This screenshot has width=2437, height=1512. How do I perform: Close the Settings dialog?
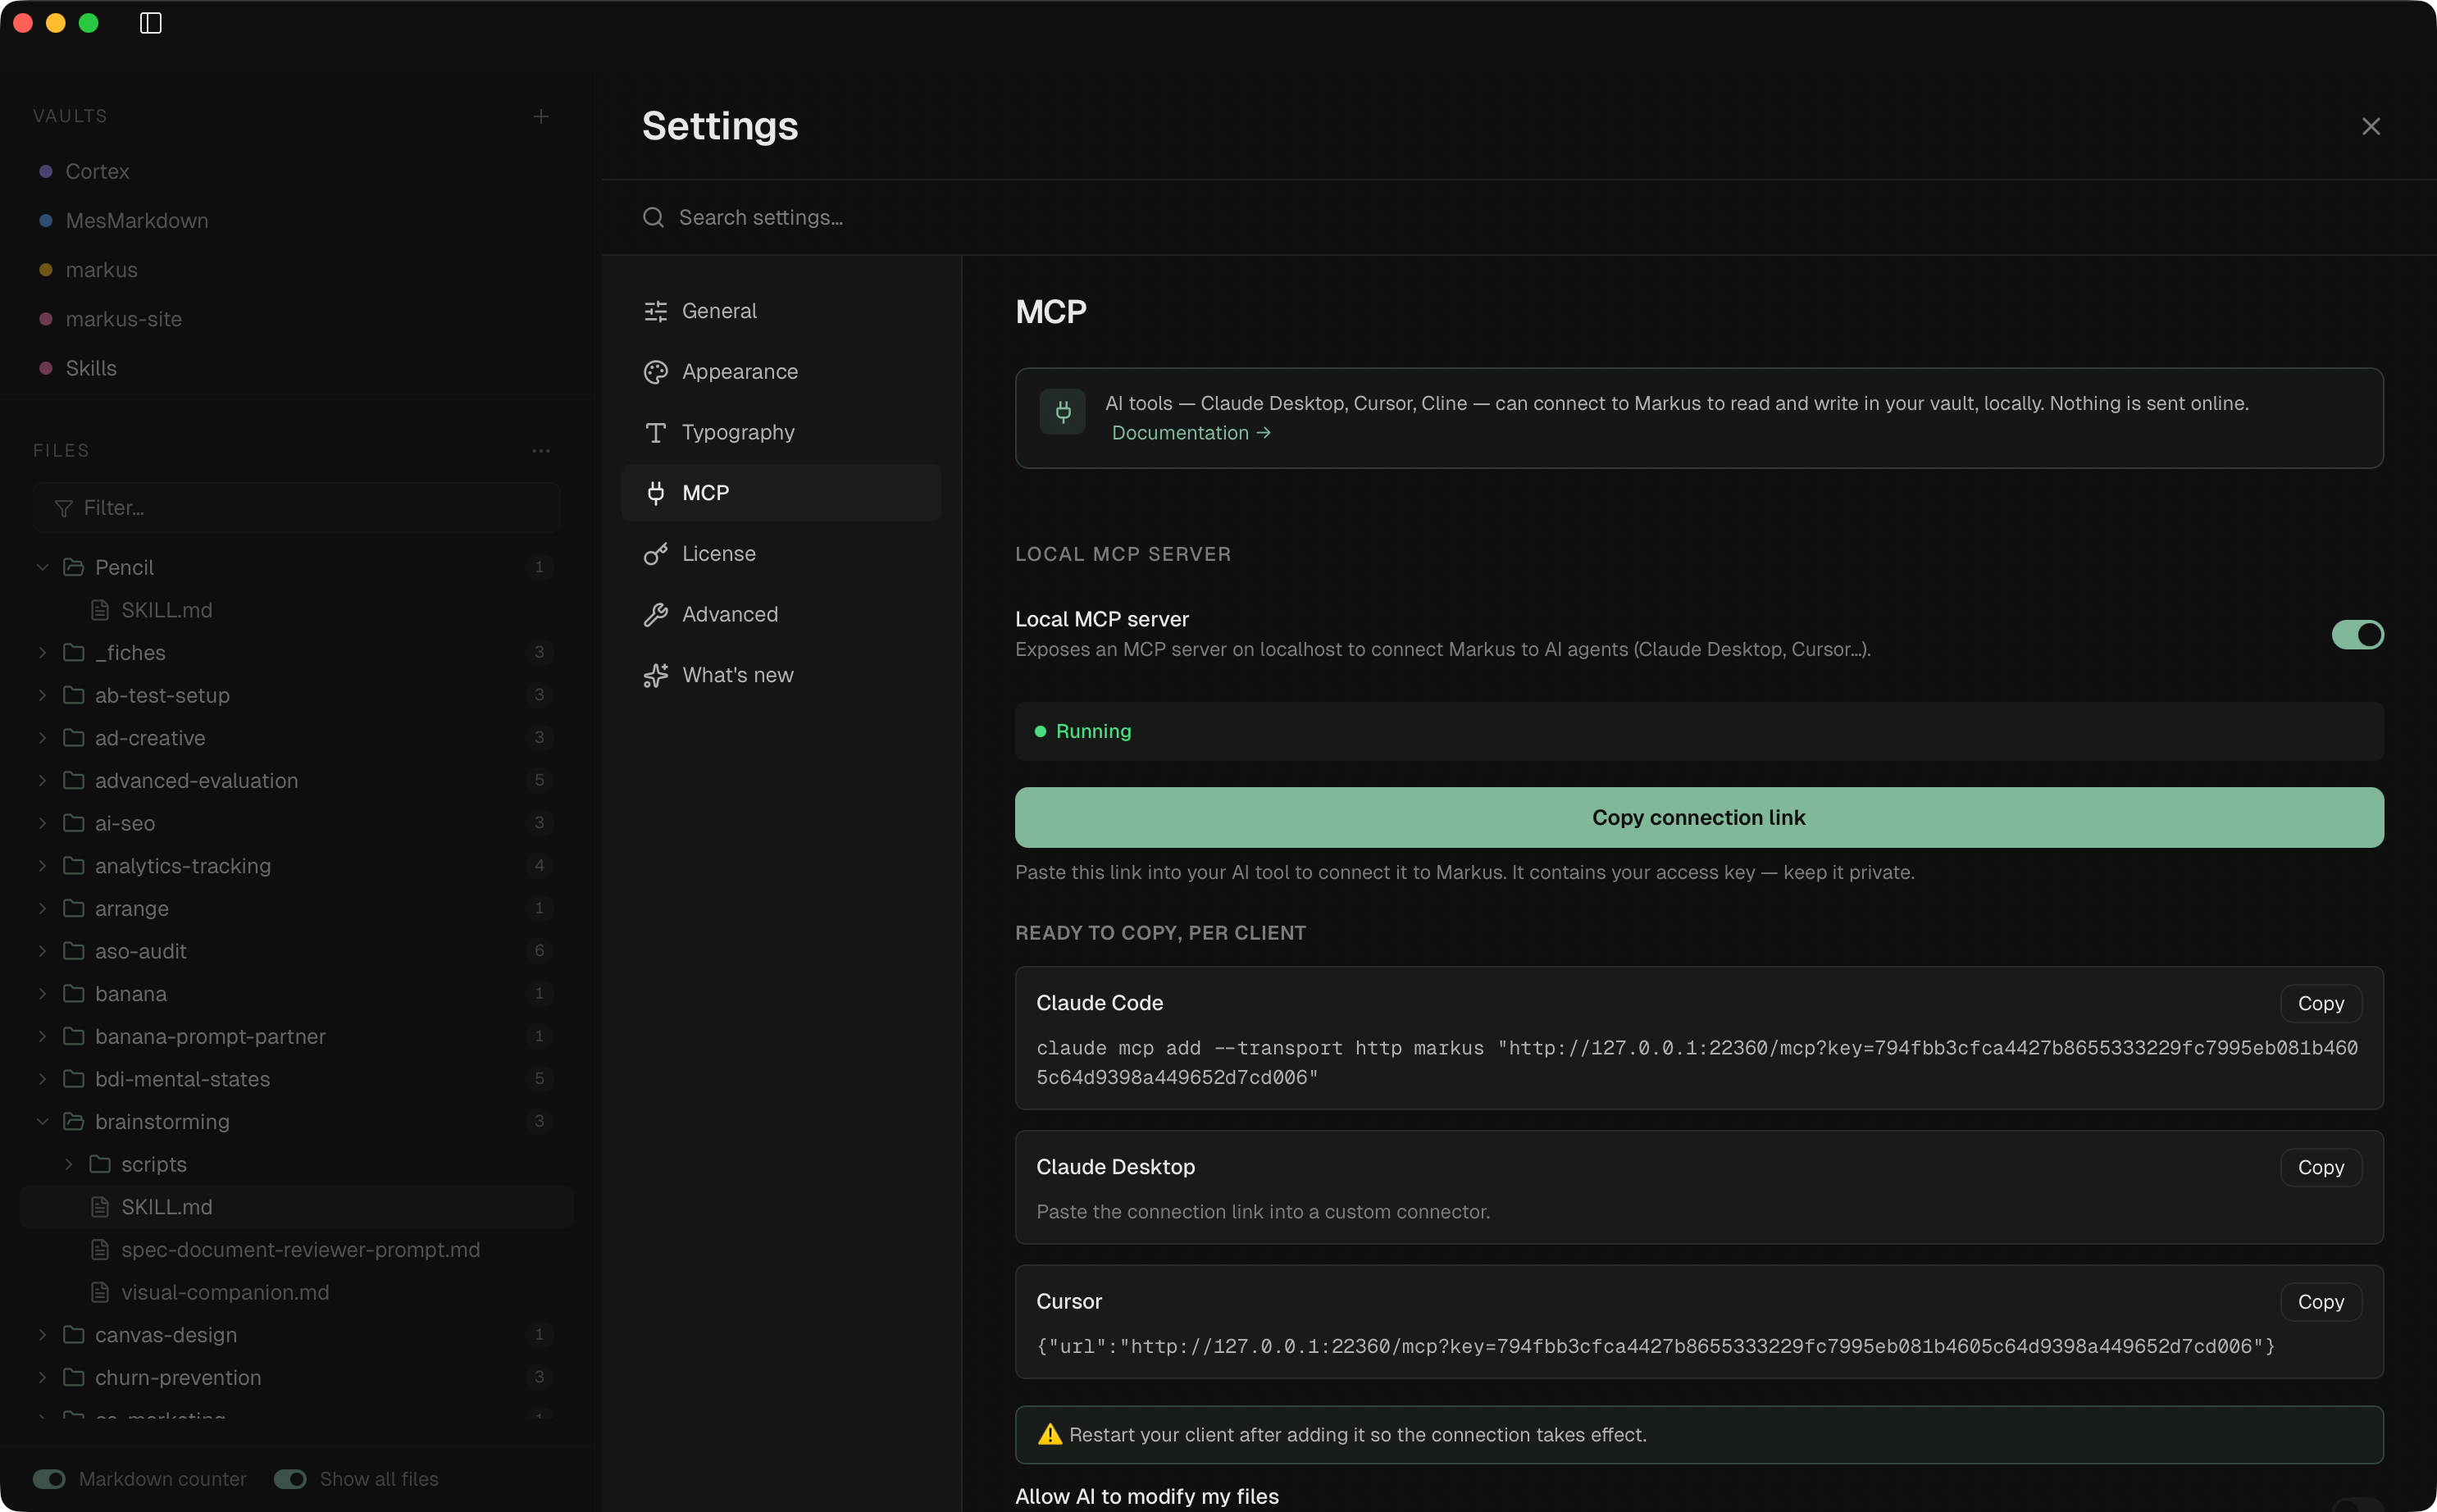click(x=2371, y=126)
